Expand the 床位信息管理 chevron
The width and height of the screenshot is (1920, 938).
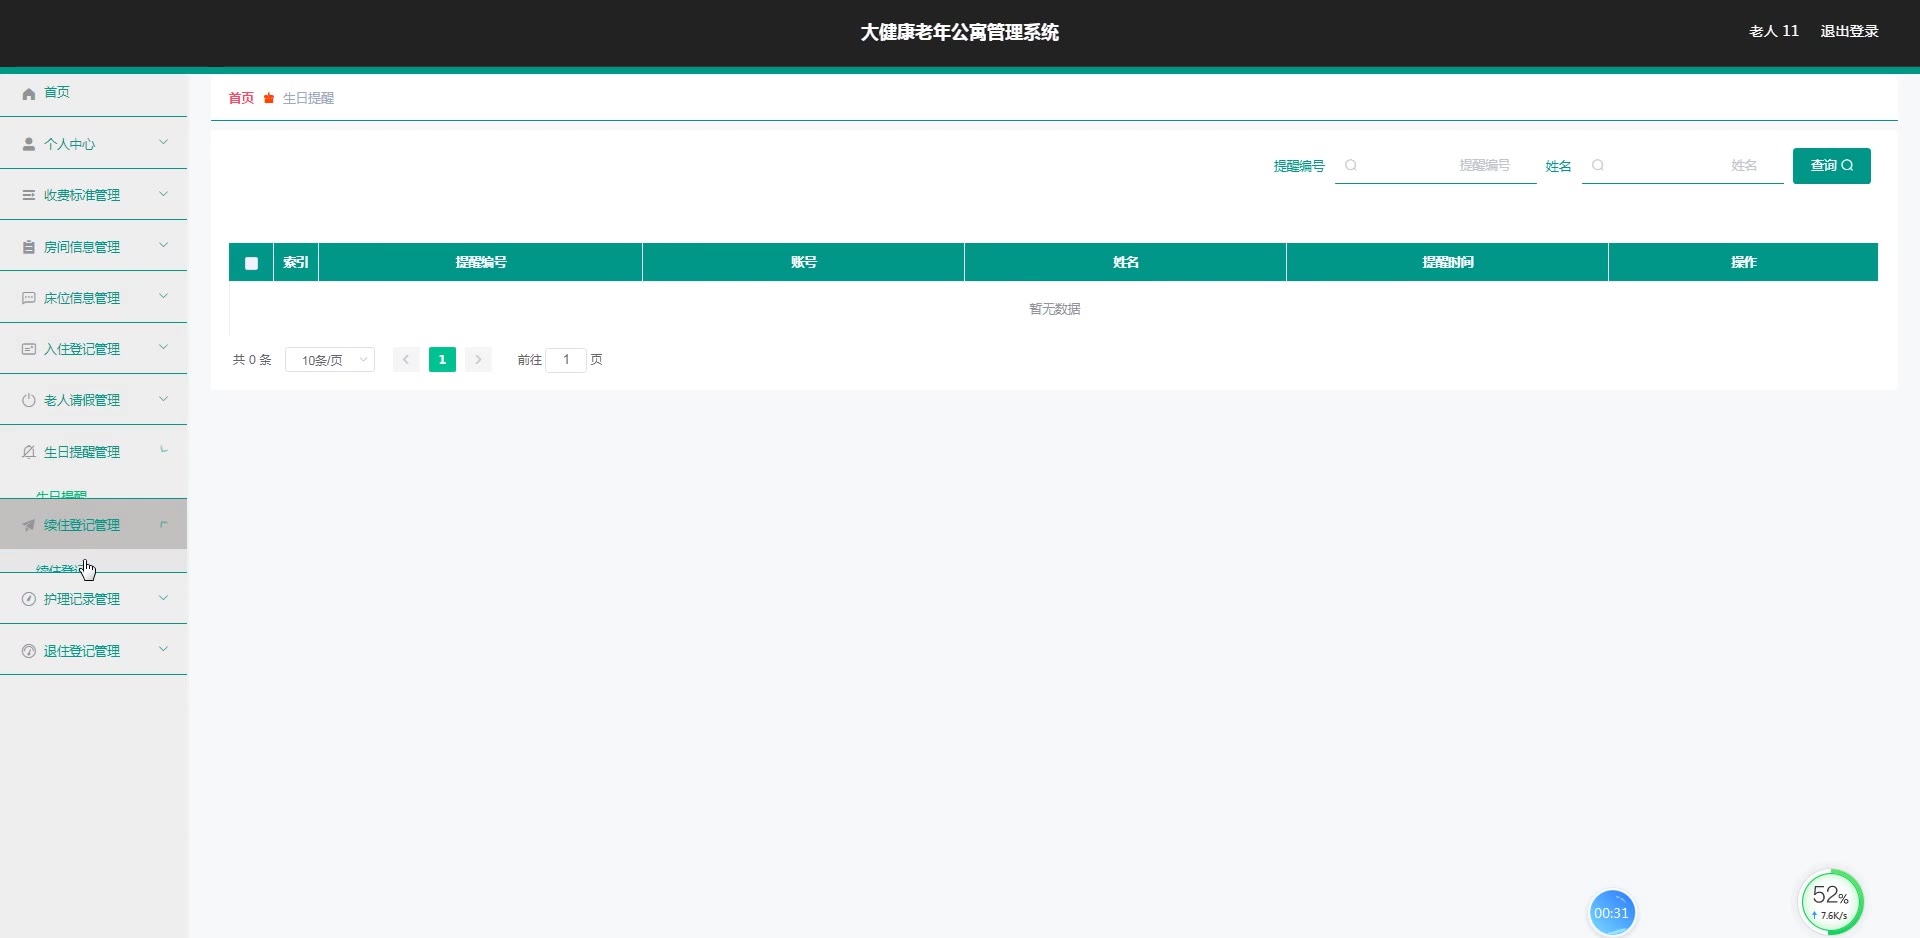[x=164, y=297]
